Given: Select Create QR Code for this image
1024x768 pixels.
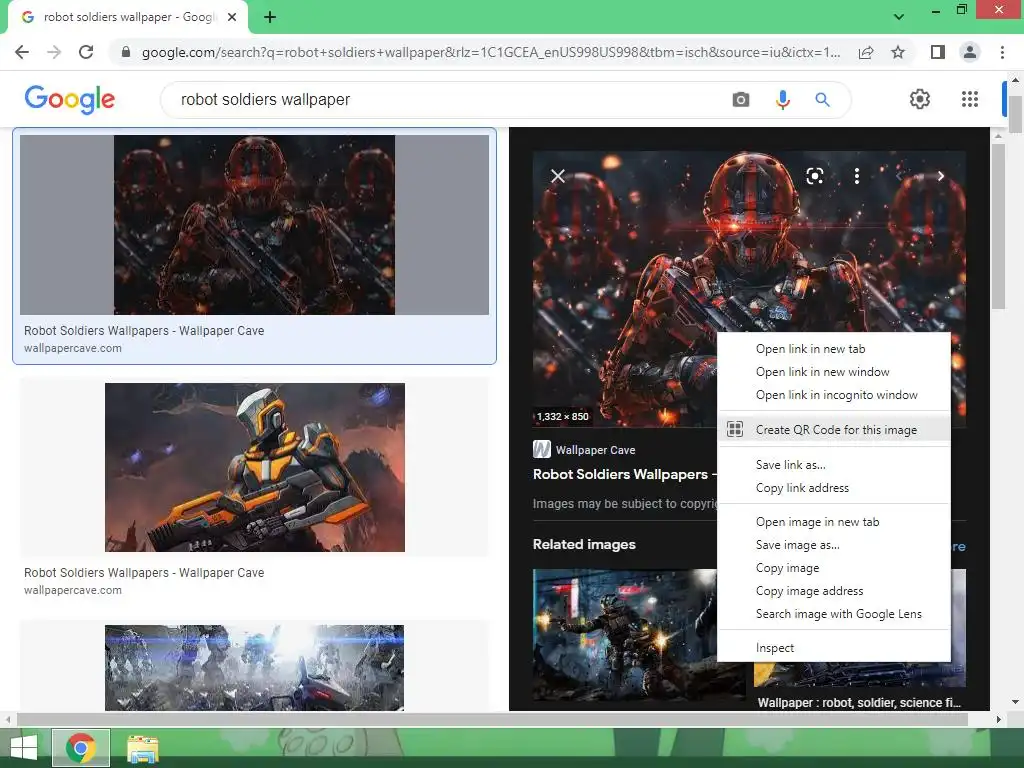Looking at the screenshot, I should (x=835, y=430).
